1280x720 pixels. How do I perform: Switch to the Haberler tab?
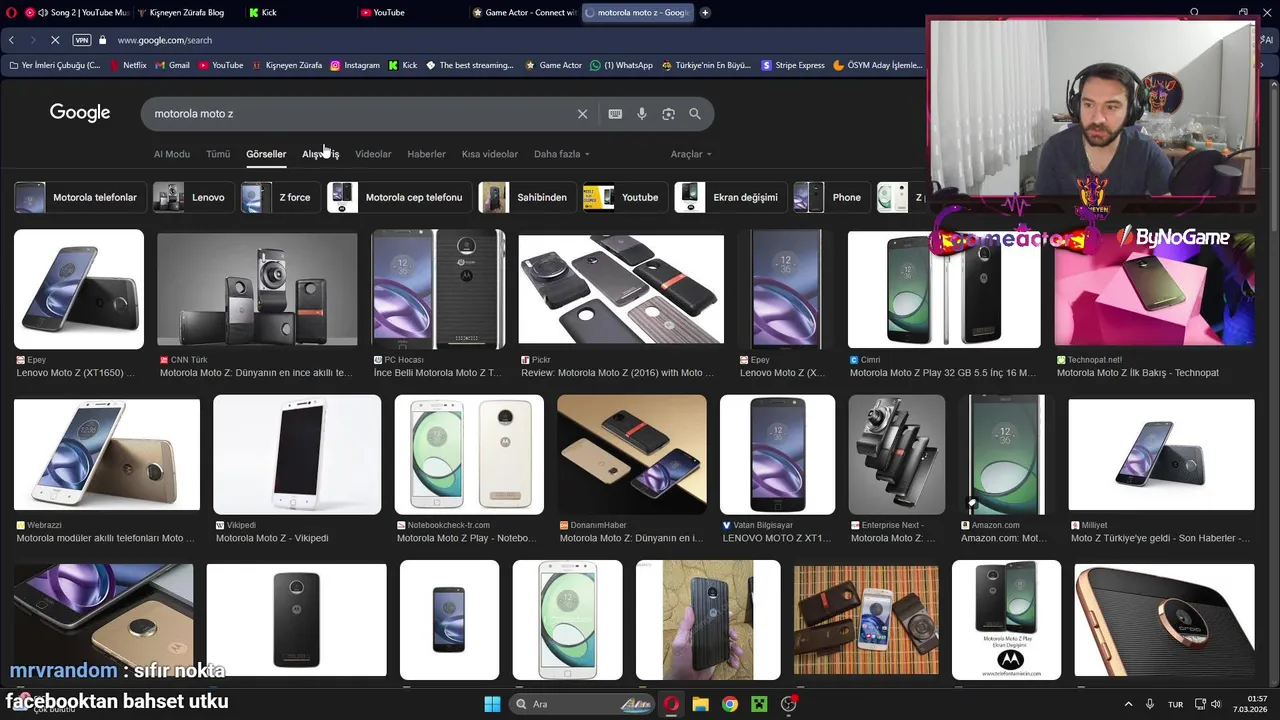pos(426,154)
